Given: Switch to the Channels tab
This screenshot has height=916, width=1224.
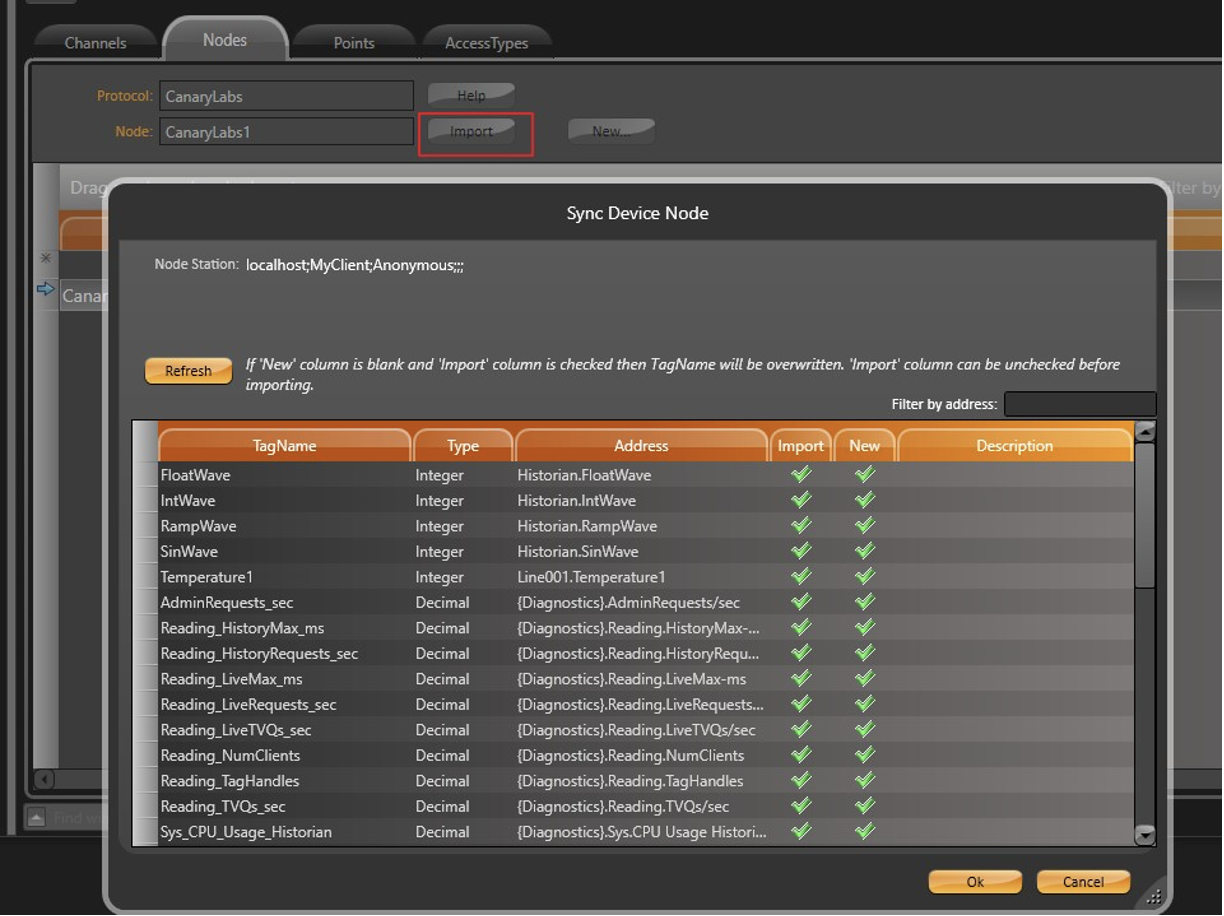Looking at the screenshot, I should click(x=95, y=43).
